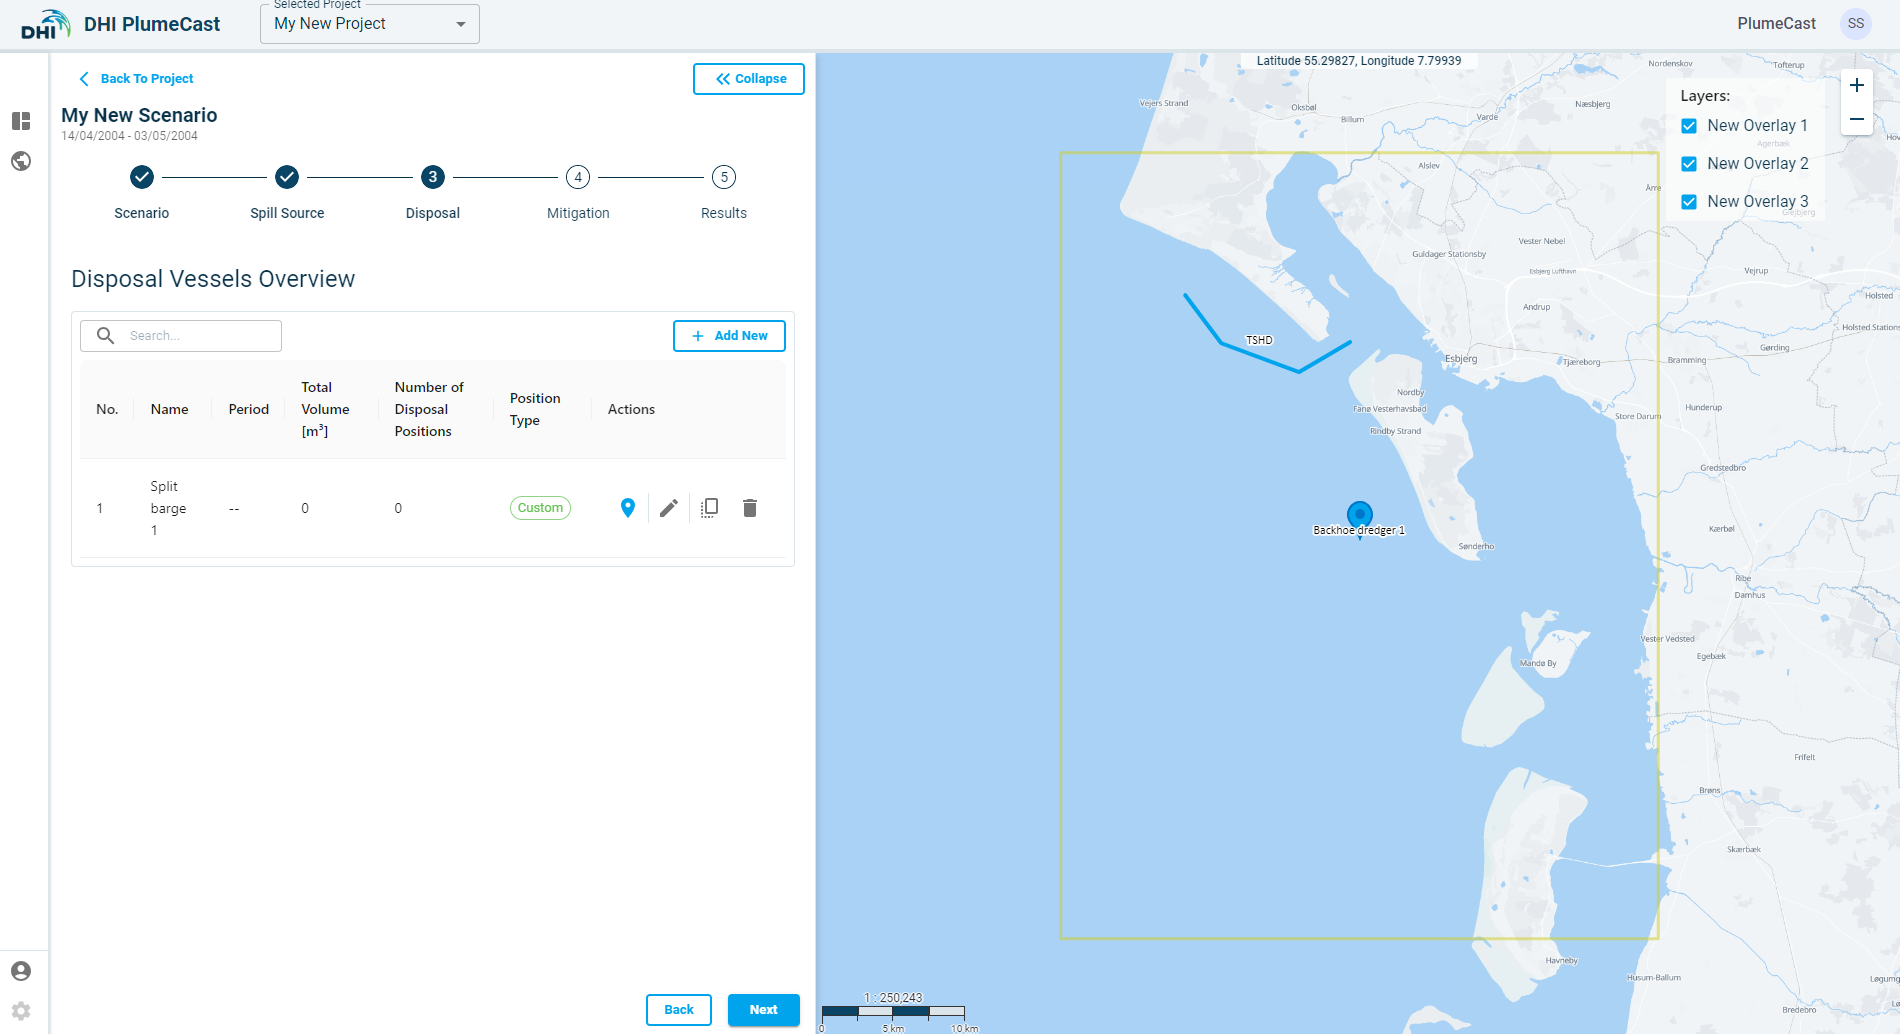
Task: Zoom in on the map
Action: coord(1856,86)
